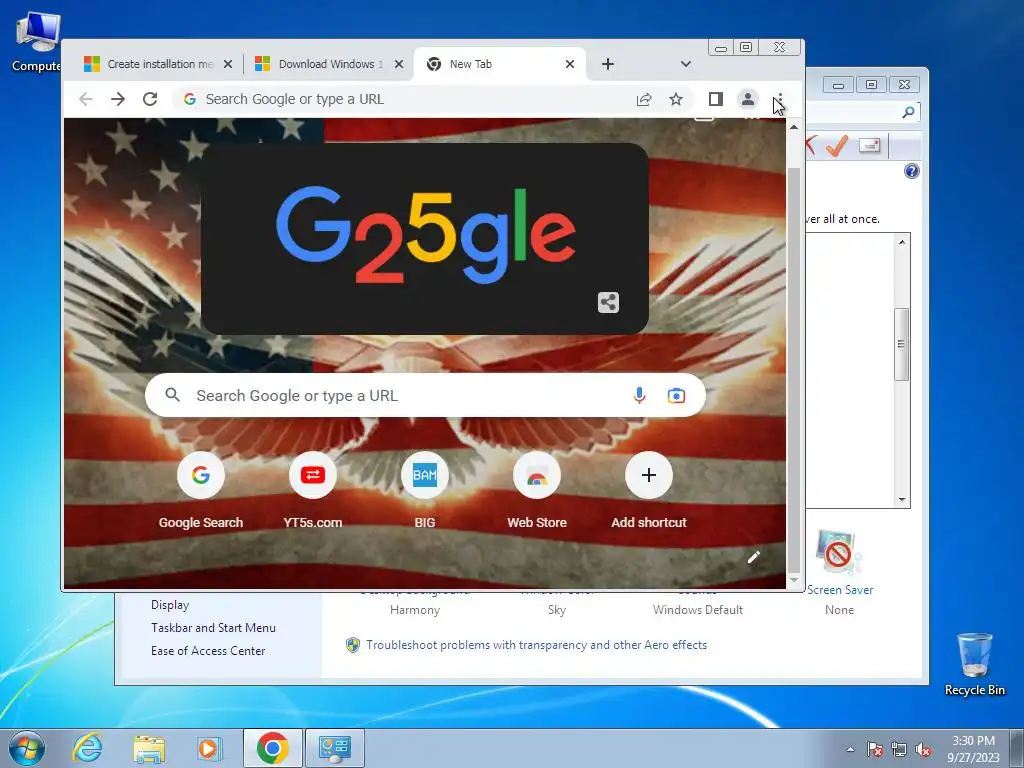The height and width of the screenshot is (768, 1024).
Task: Open the Google Search shortcut
Action: 200,490
